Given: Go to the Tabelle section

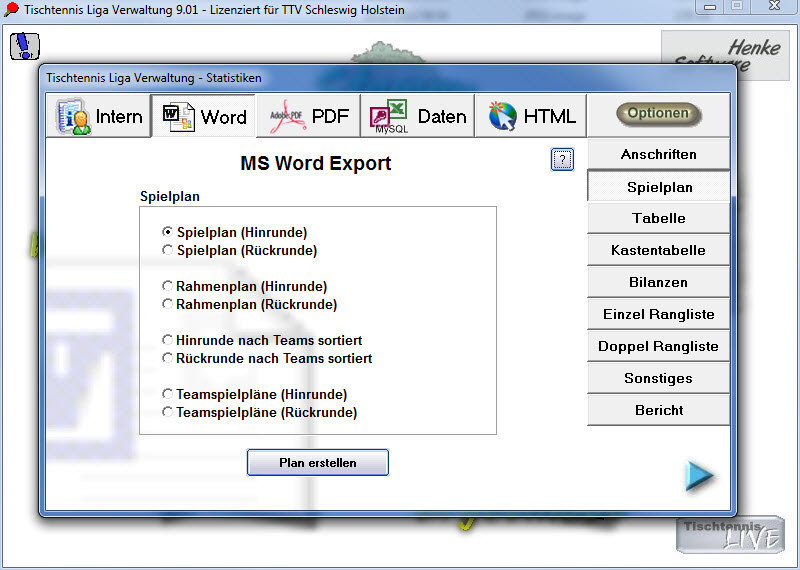Looking at the screenshot, I should coord(658,218).
